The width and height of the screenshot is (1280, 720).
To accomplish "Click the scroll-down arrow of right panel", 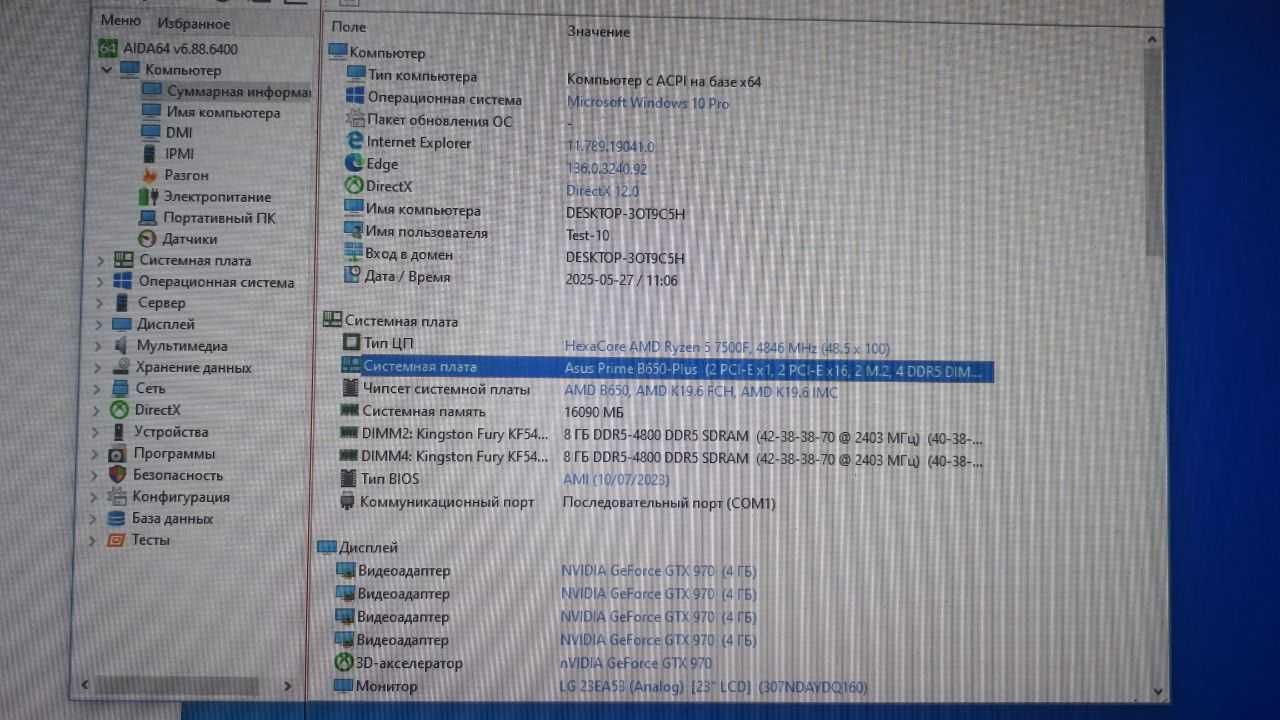I will [1157, 691].
